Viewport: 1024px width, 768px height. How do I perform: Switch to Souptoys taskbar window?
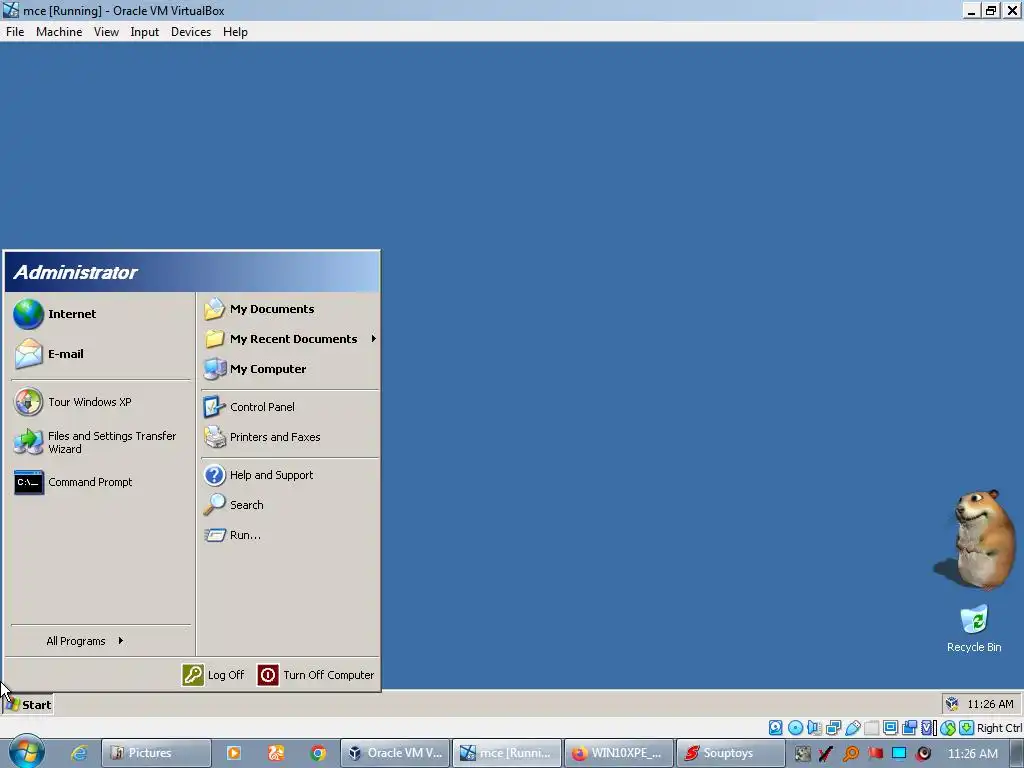(x=730, y=753)
